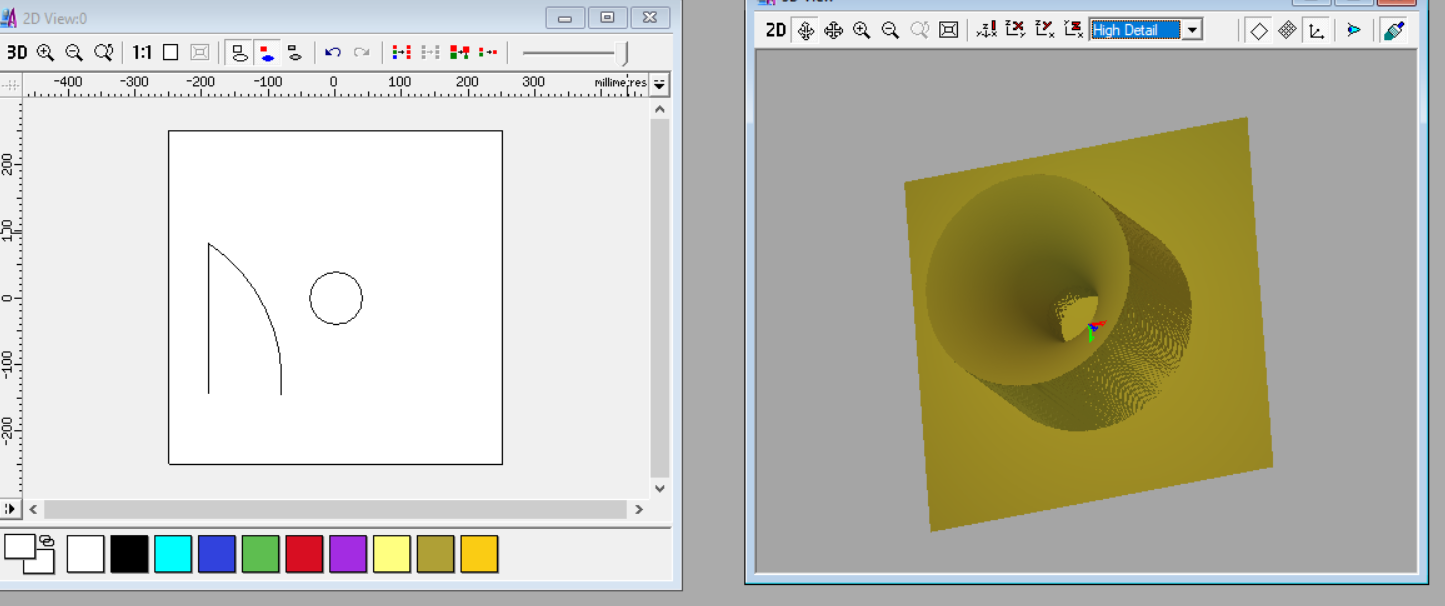Toggle bitmap-on-top display mode with blue shape
The image size is (1445, 606).
click(x=267, y=53)
